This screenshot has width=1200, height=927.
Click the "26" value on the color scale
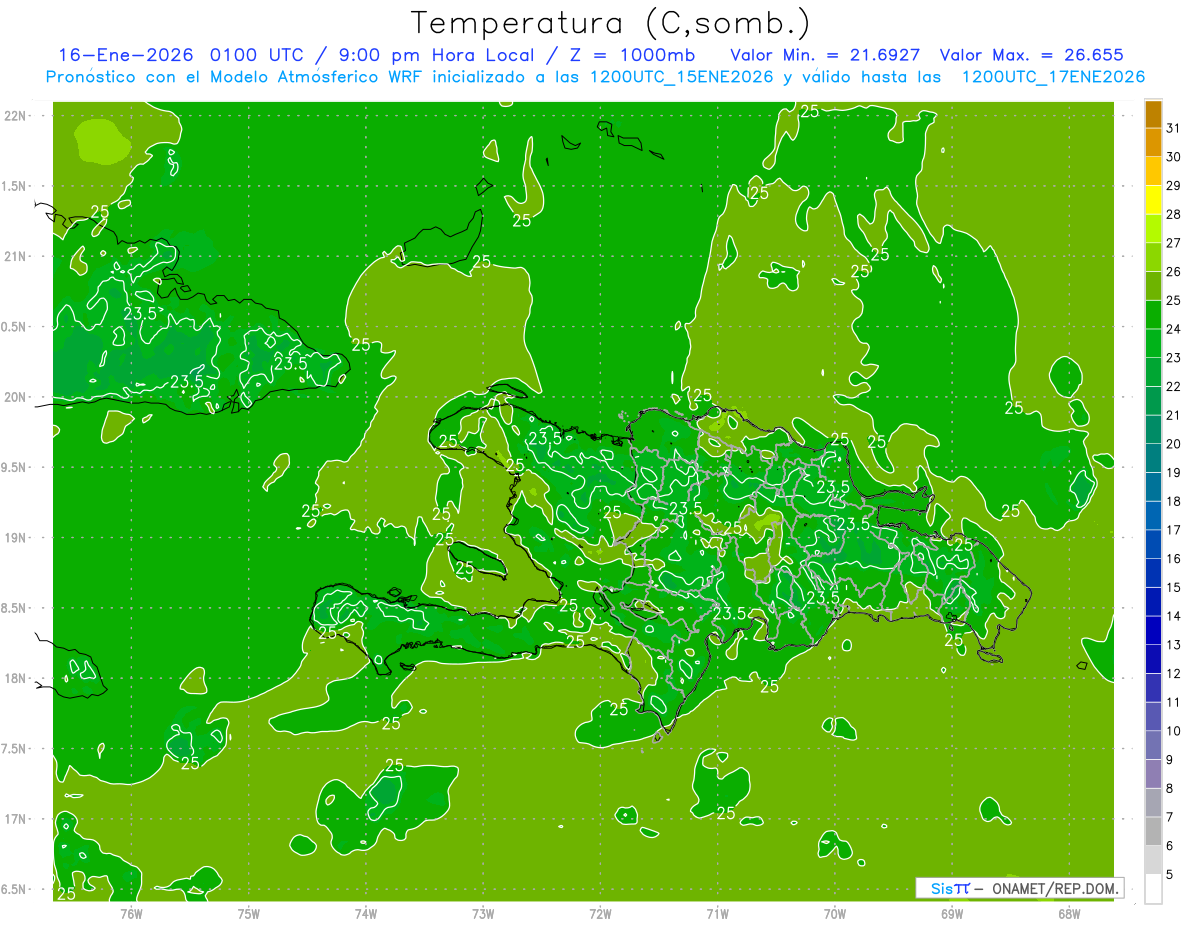(x=1174, y=271)
